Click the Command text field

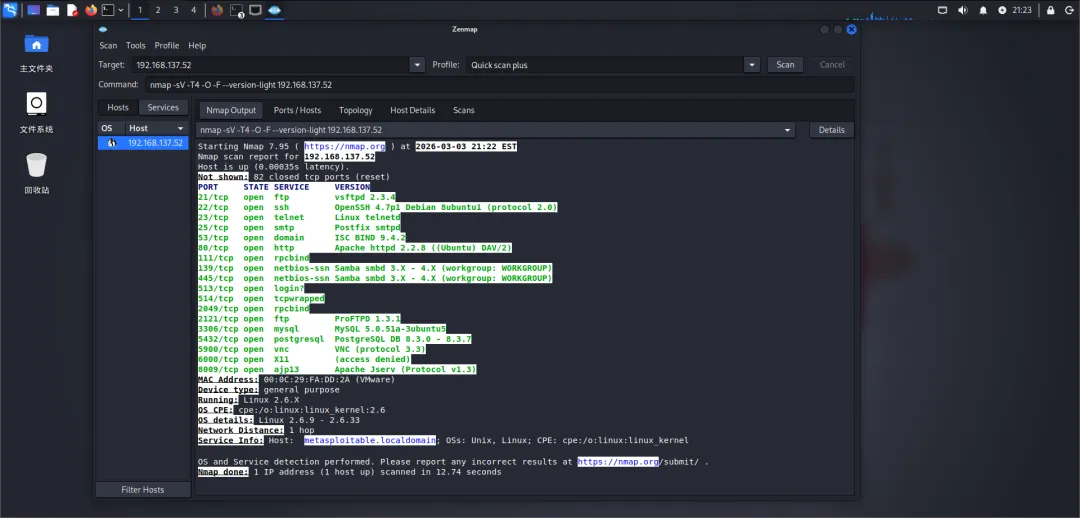[x=499, y=84]
